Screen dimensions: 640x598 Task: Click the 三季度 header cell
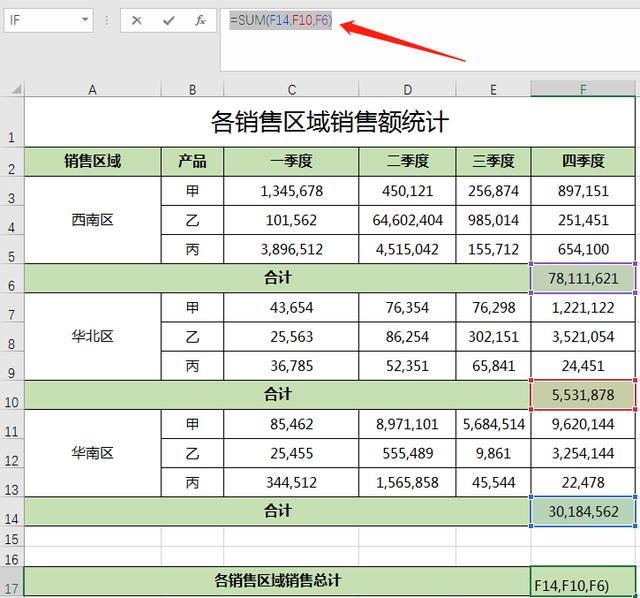[x=493, y=162]
